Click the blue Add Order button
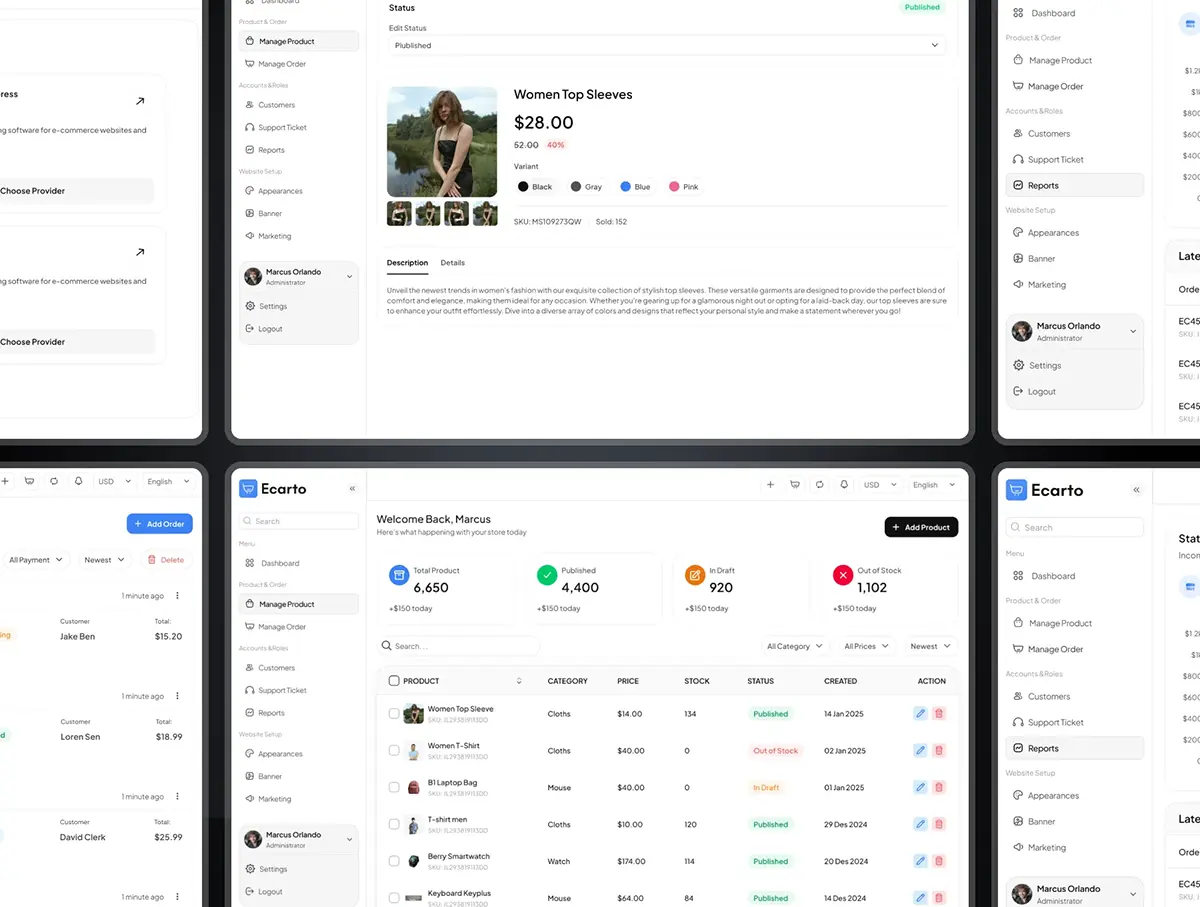 click(x=159, y=524)
